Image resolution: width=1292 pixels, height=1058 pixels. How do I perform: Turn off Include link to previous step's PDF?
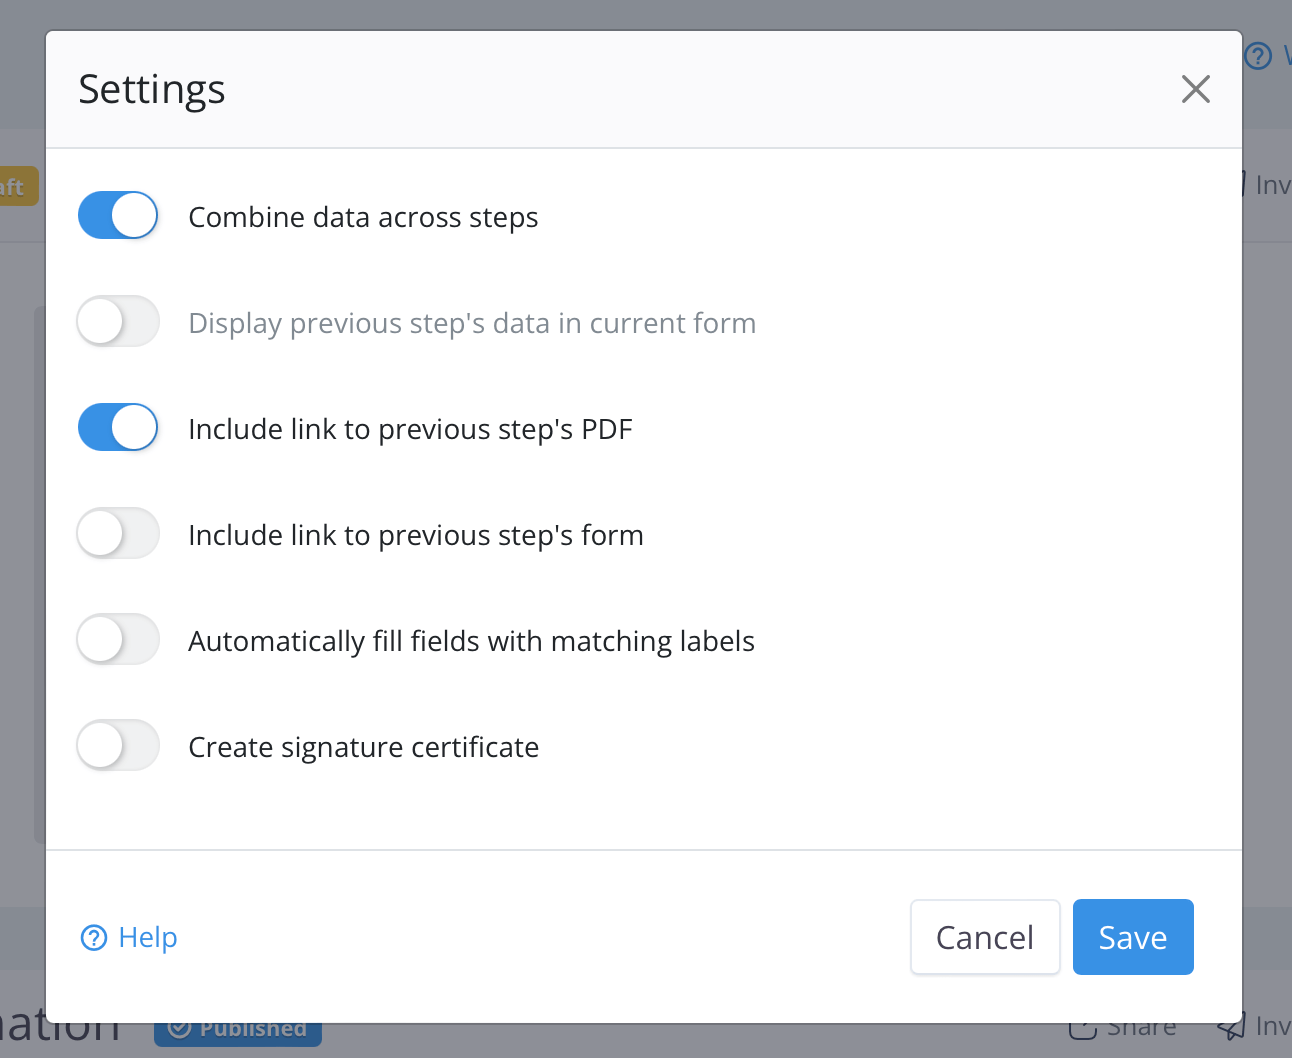pyautogui.click(x=118, y=428)
